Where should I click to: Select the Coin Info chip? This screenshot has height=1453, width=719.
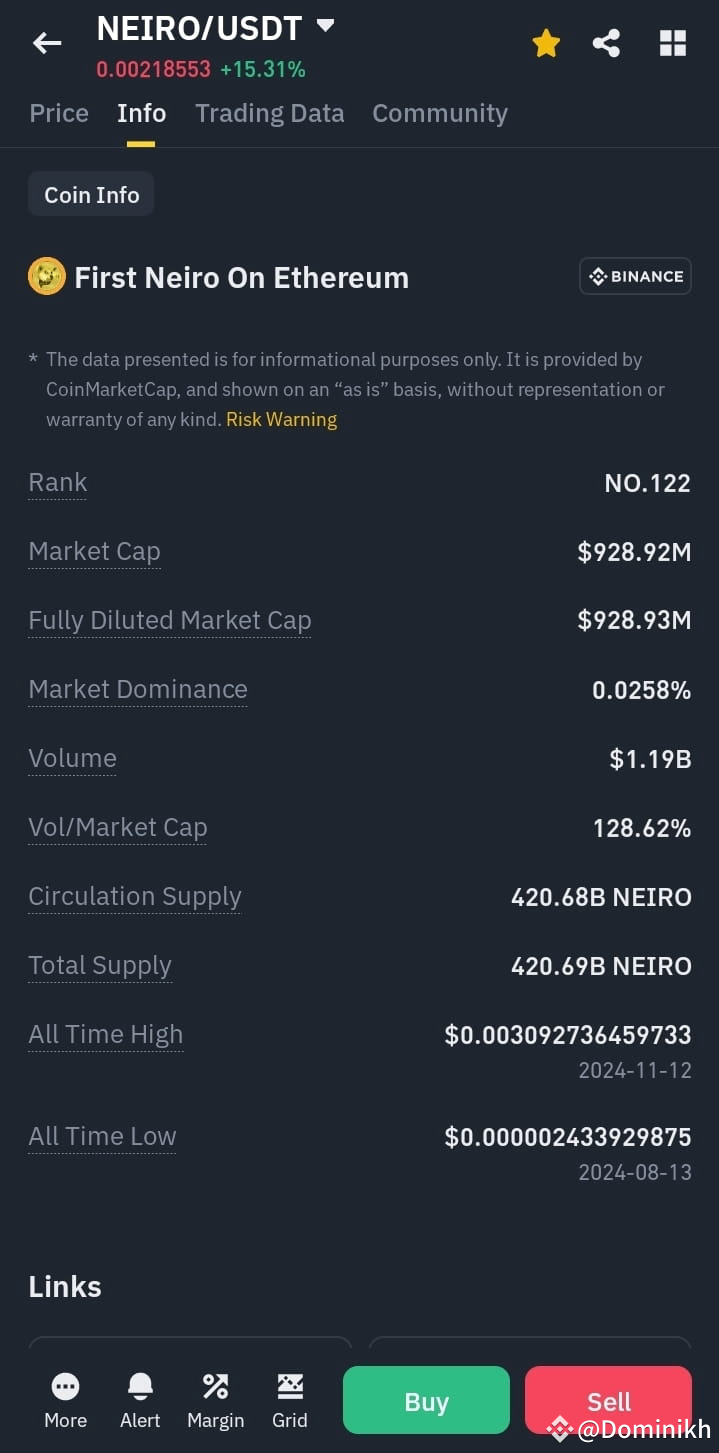pos(91,195)
